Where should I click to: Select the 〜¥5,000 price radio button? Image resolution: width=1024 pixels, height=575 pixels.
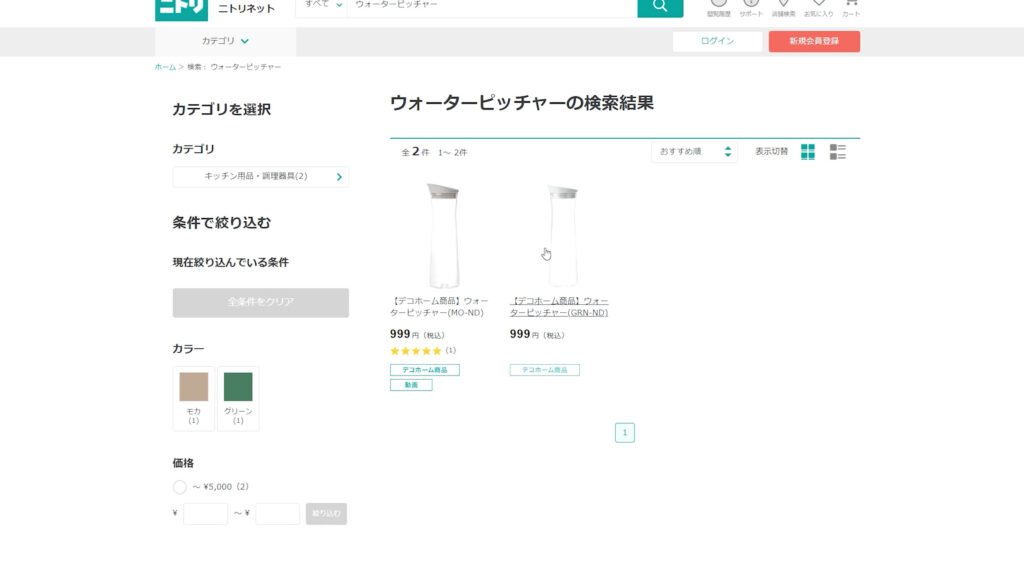pos(180,487)
